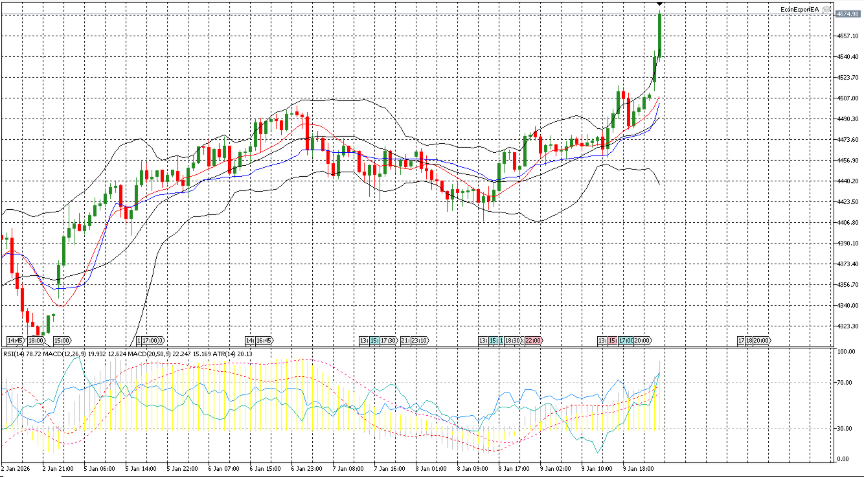Click the 4340.00 price on the axis
The image size is (864, 477).
point(848,306)
